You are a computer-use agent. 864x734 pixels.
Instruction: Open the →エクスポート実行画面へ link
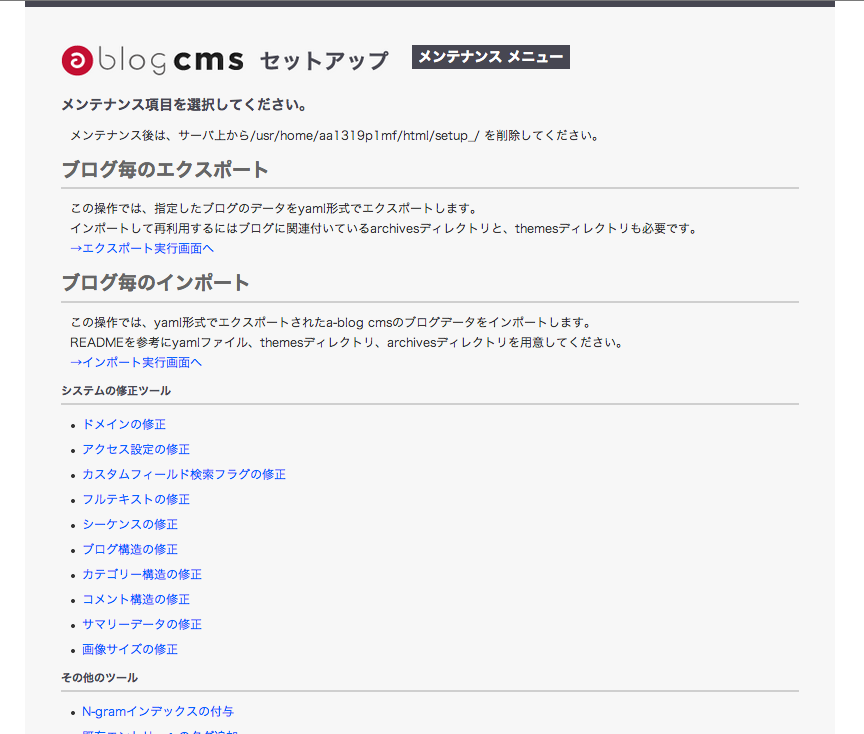pyautogui.click(x=142, y=249)
